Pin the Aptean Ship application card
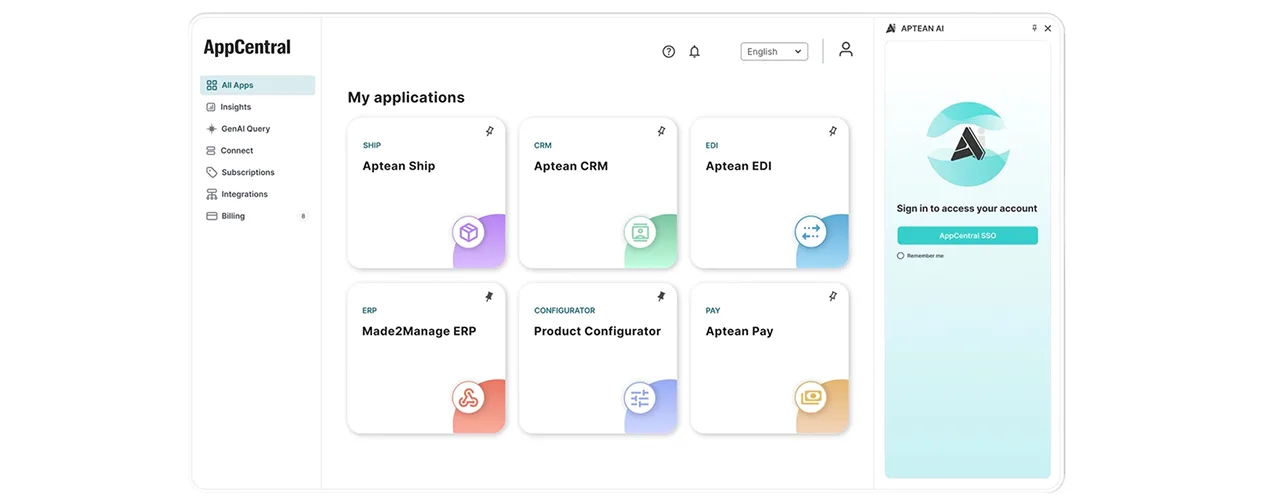The height and width of the screenshot is (500, 1285). pyautogui.click(x=489, y=131)
